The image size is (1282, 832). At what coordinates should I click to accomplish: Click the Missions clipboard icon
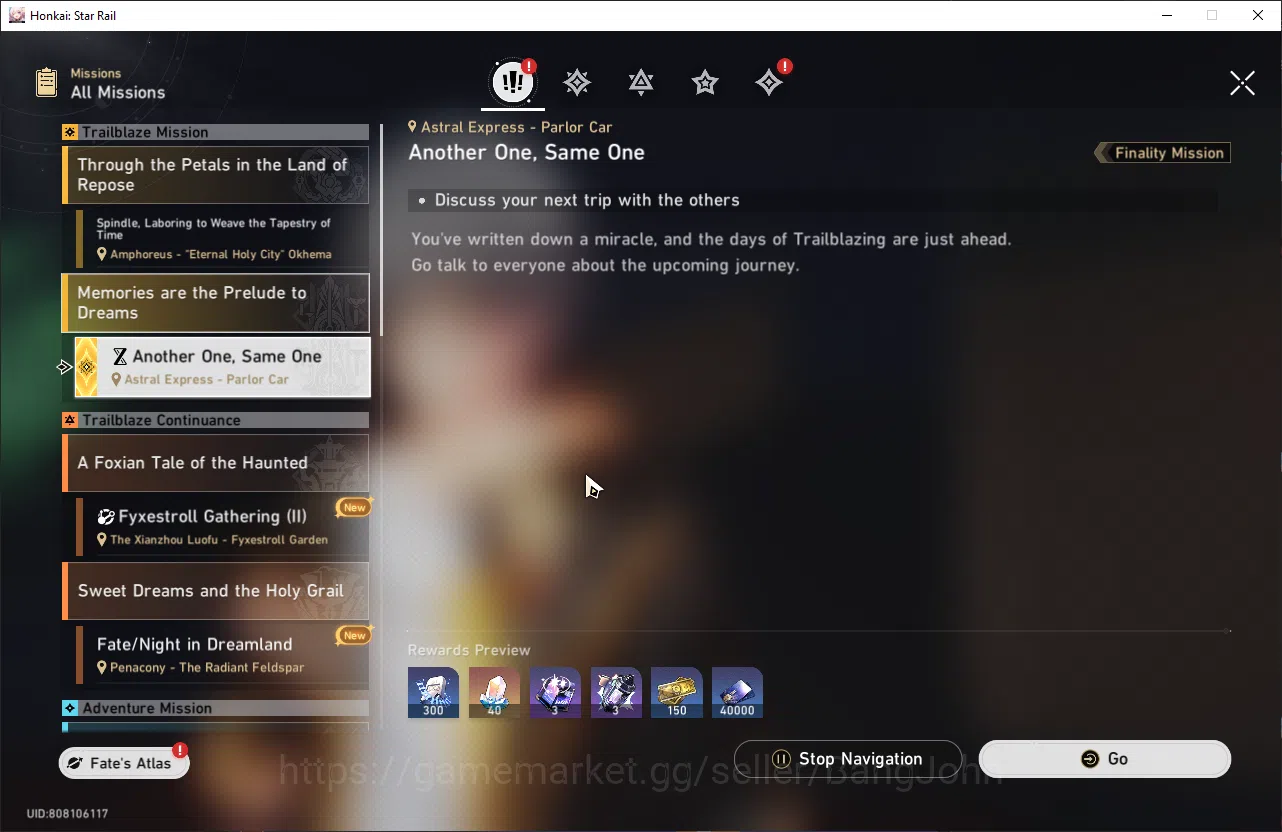tap(46, 82)
